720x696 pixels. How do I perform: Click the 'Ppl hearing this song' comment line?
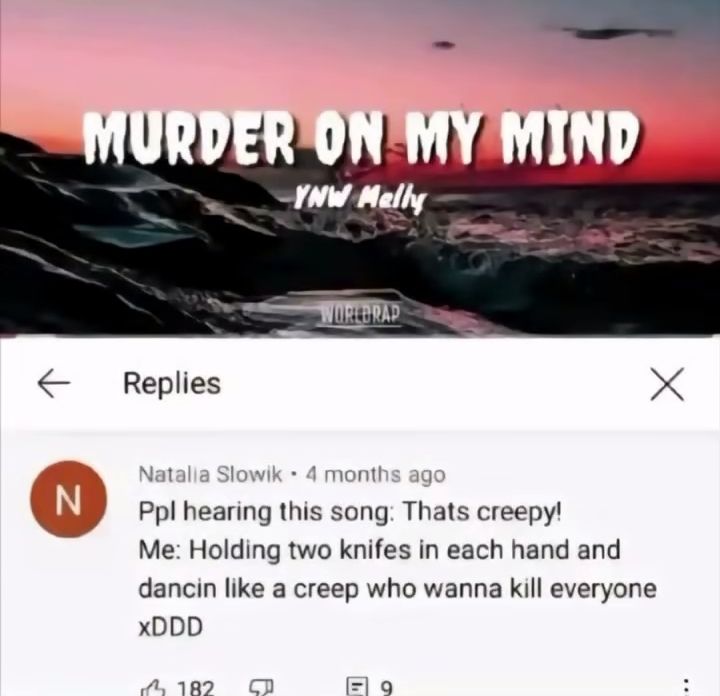[350, 512]
